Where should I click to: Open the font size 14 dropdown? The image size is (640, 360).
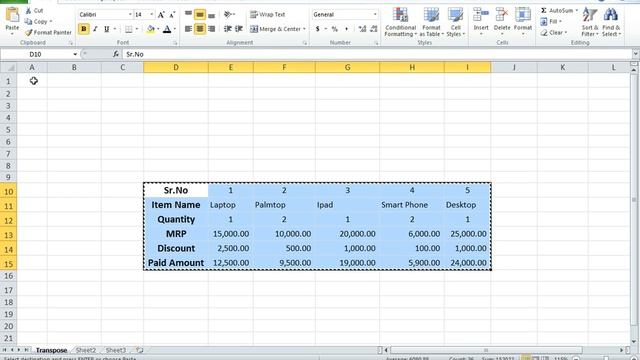coord(152,15)
